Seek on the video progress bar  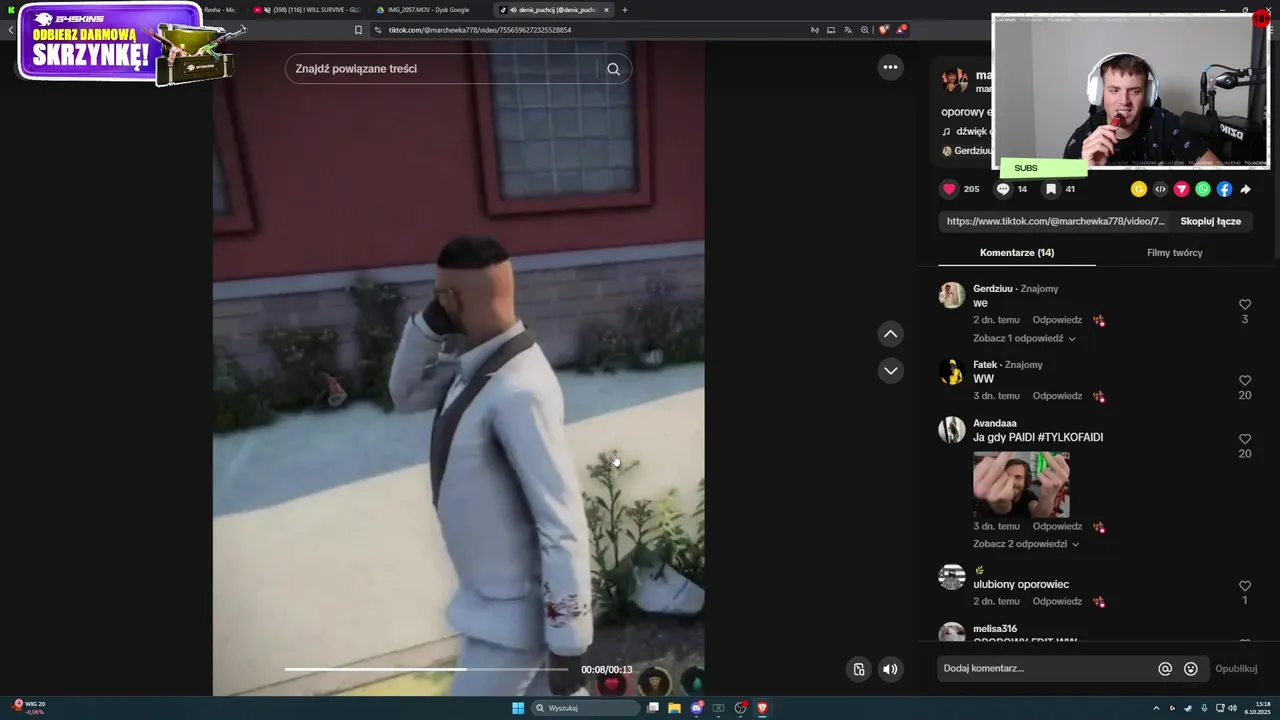426,669
